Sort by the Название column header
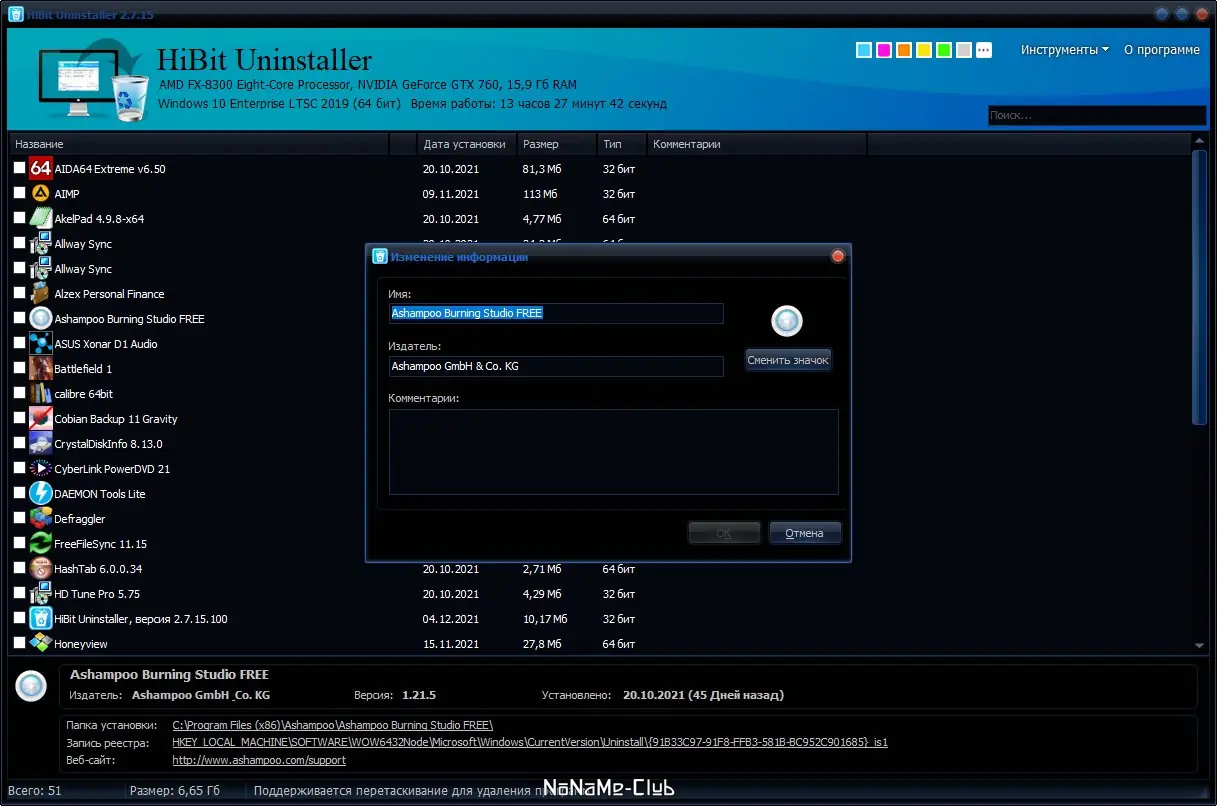 (x=199, y=144)
